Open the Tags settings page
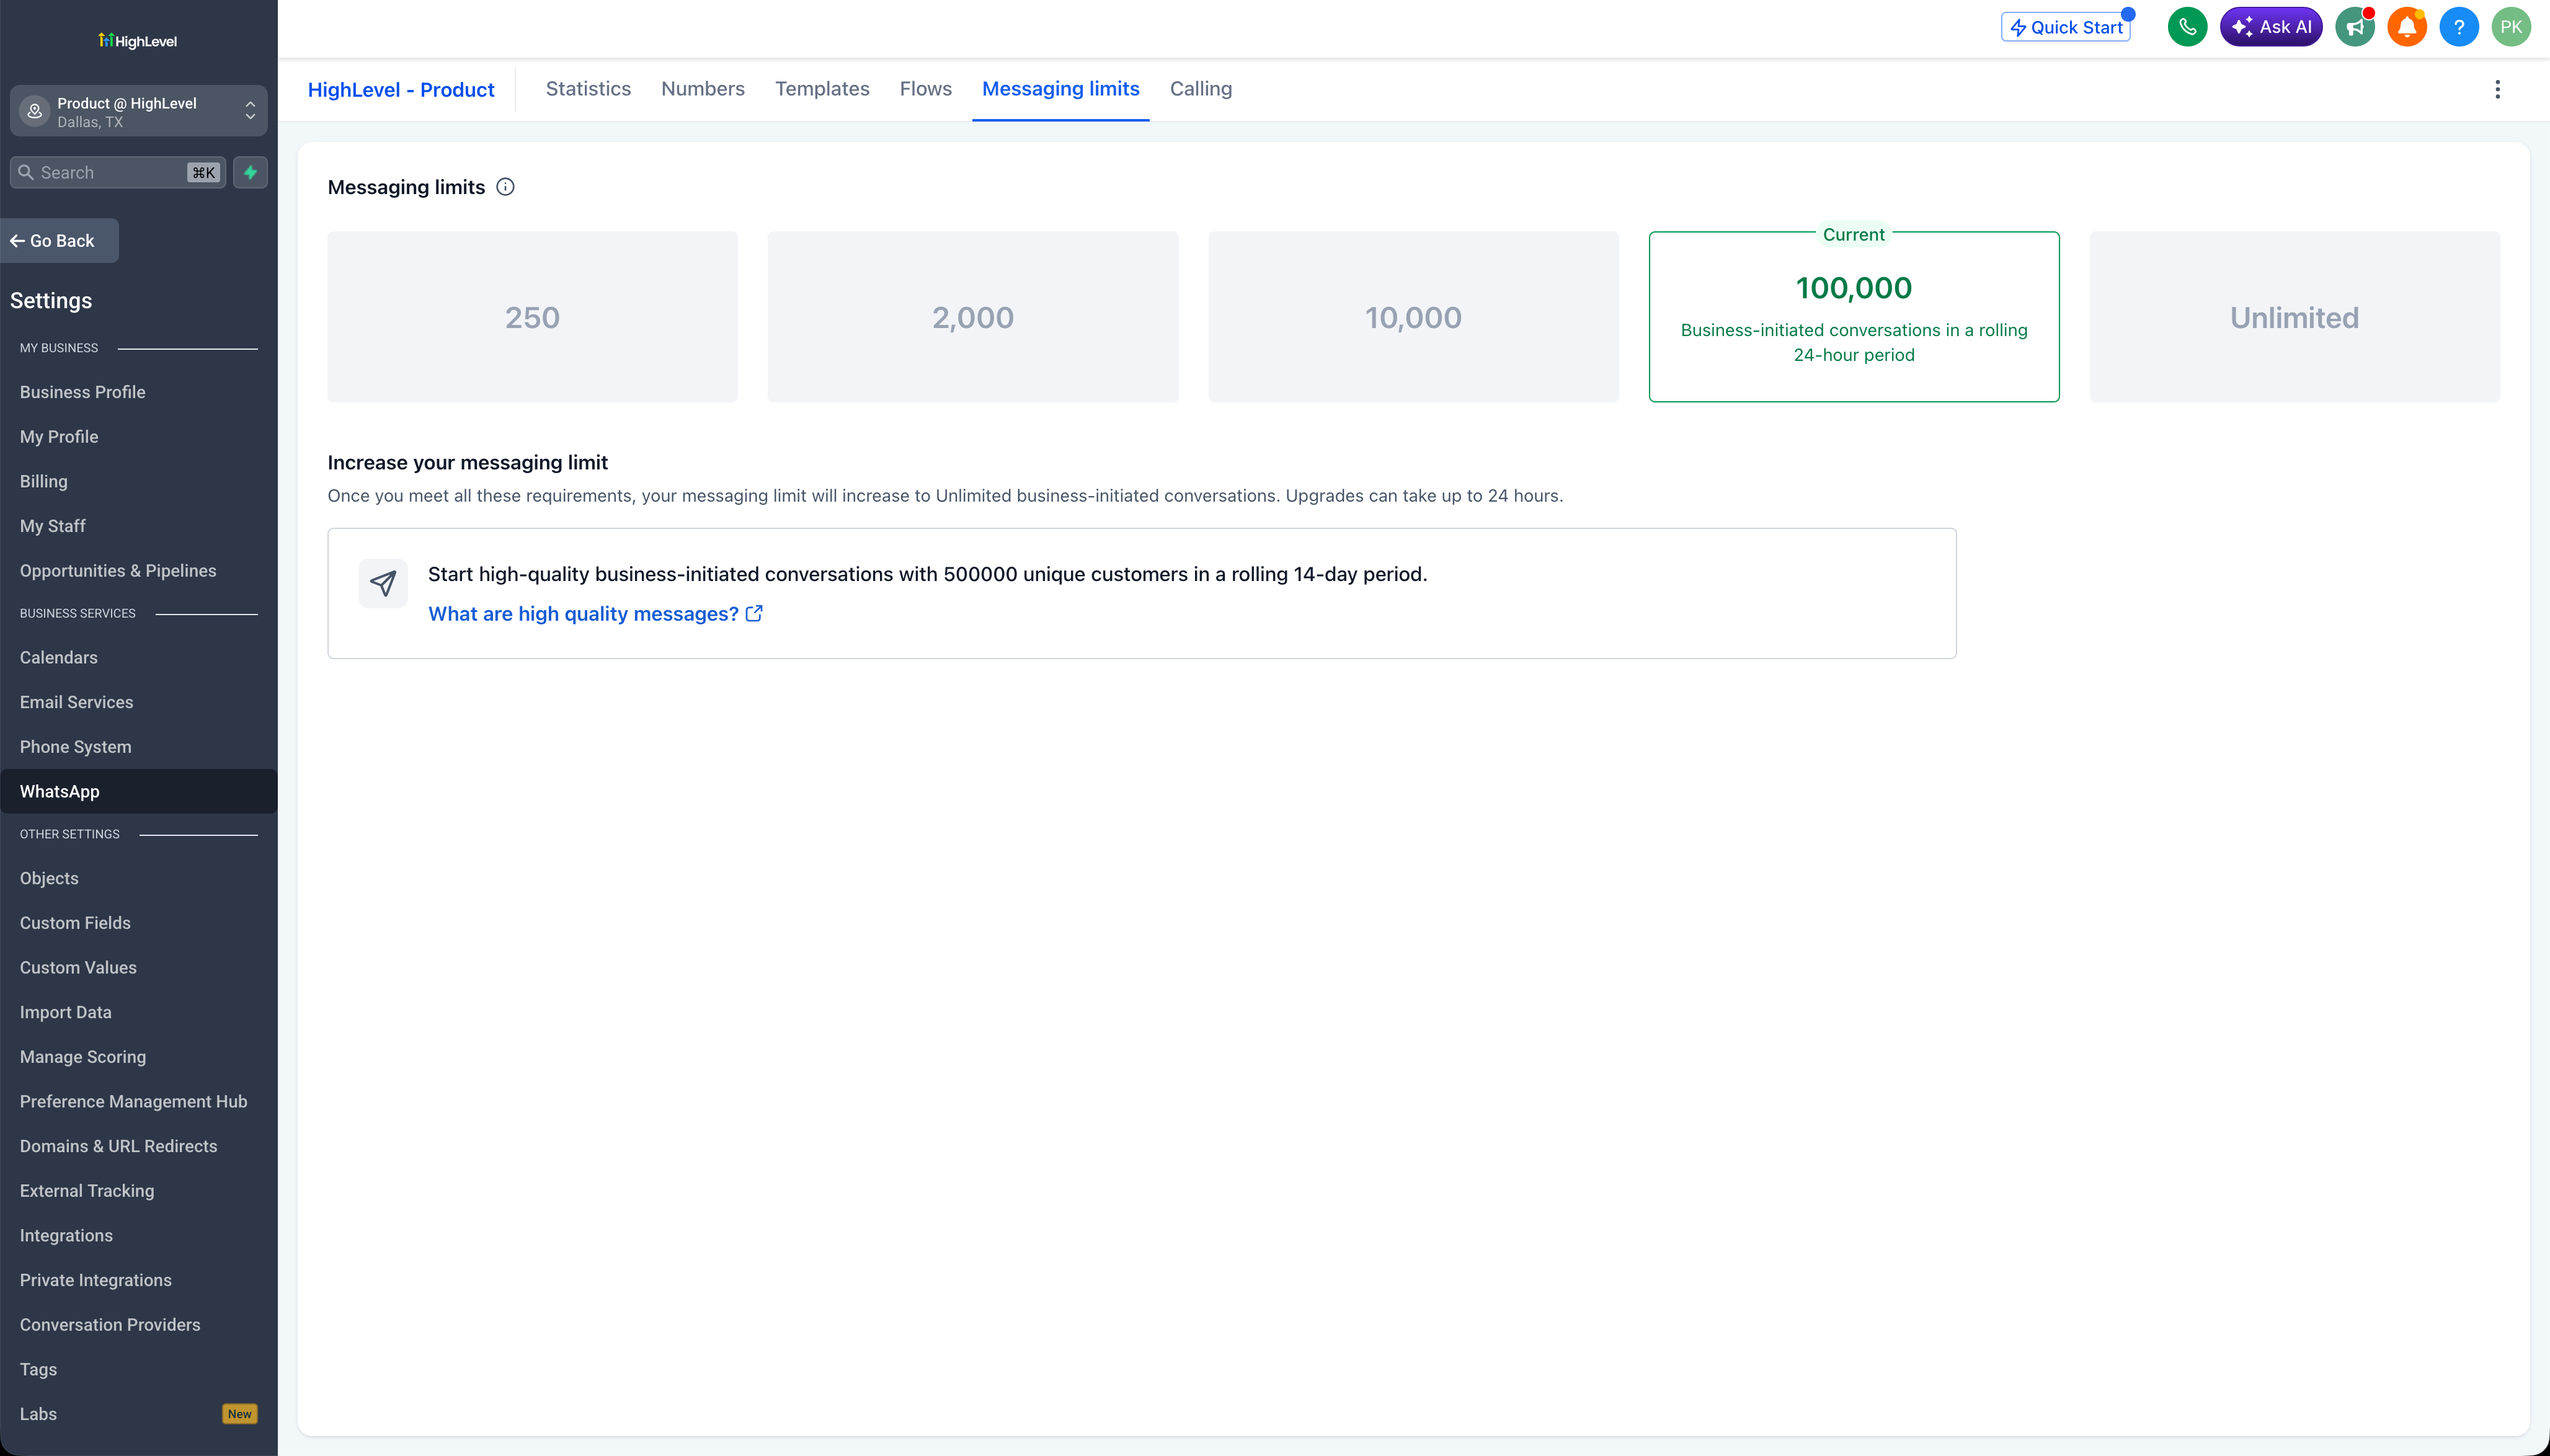Image resolution: width=2550 pixels, height=1456 pixels. (x=38, y=1369)
